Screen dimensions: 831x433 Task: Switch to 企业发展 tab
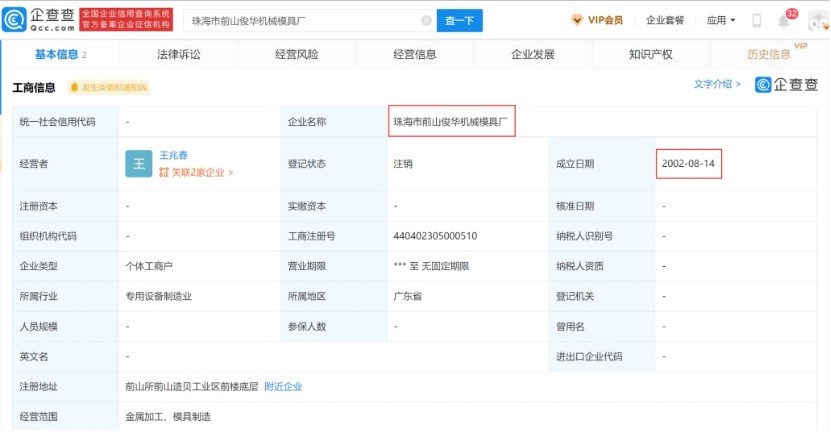click(533, 54)
